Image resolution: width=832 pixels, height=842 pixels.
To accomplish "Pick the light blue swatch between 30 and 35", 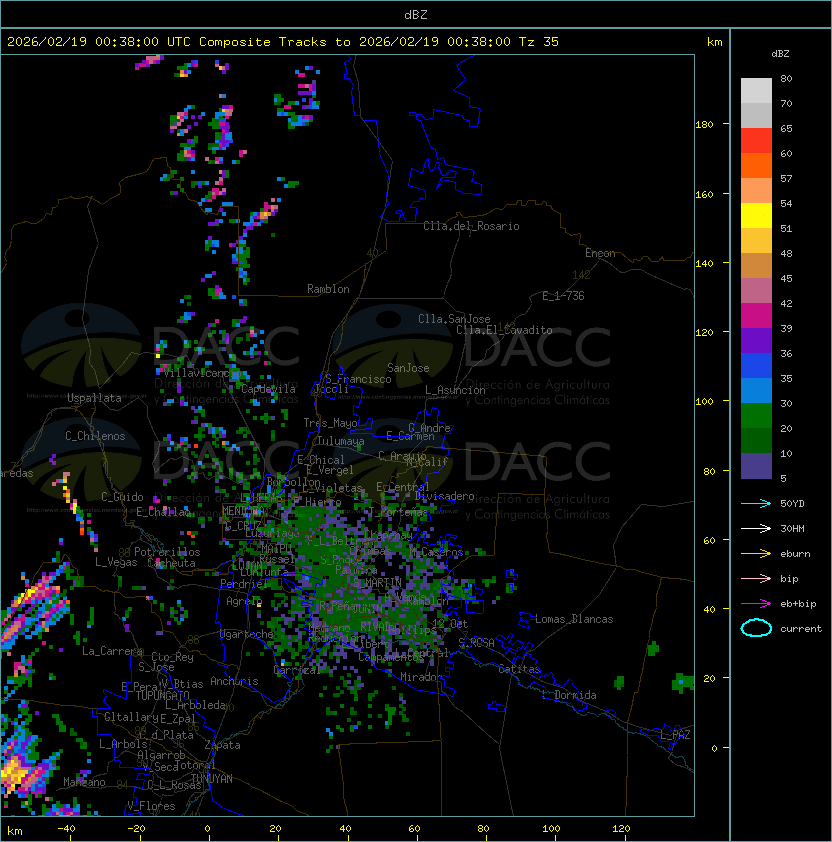I will (756, 391).
